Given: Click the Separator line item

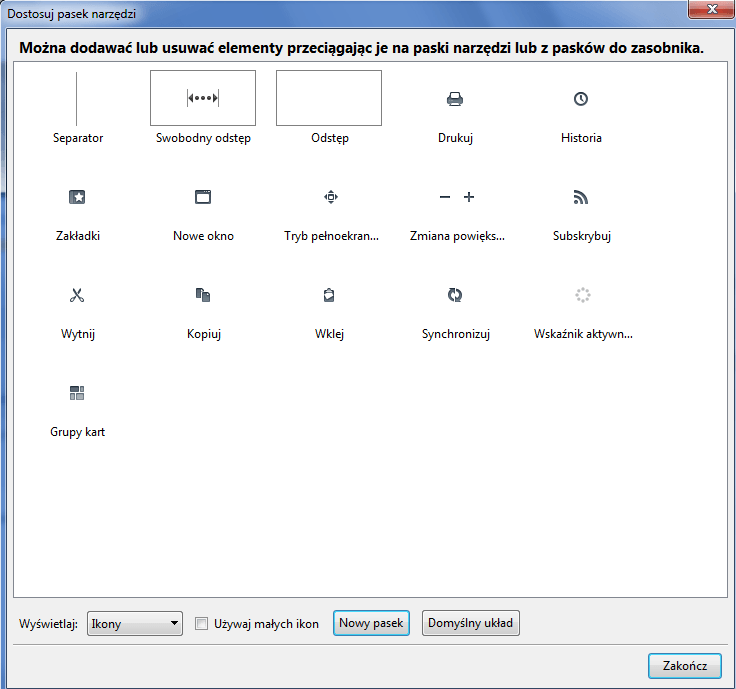Looking at the screenshot, I should (x=77, y=98).
